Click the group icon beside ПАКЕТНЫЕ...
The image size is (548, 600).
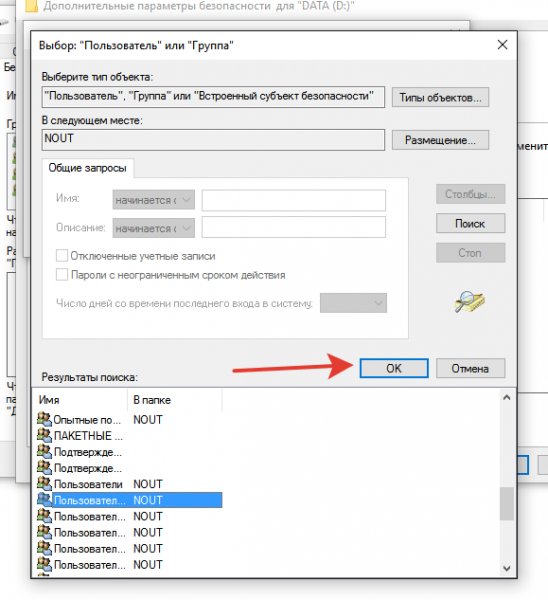coord(44,435)
